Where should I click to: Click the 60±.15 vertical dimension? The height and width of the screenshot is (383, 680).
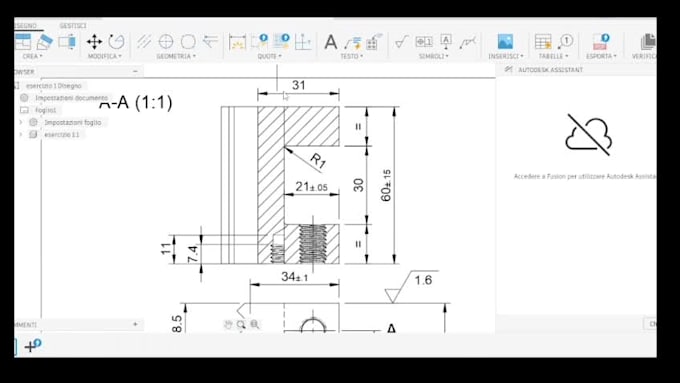(x=386, y=185)
